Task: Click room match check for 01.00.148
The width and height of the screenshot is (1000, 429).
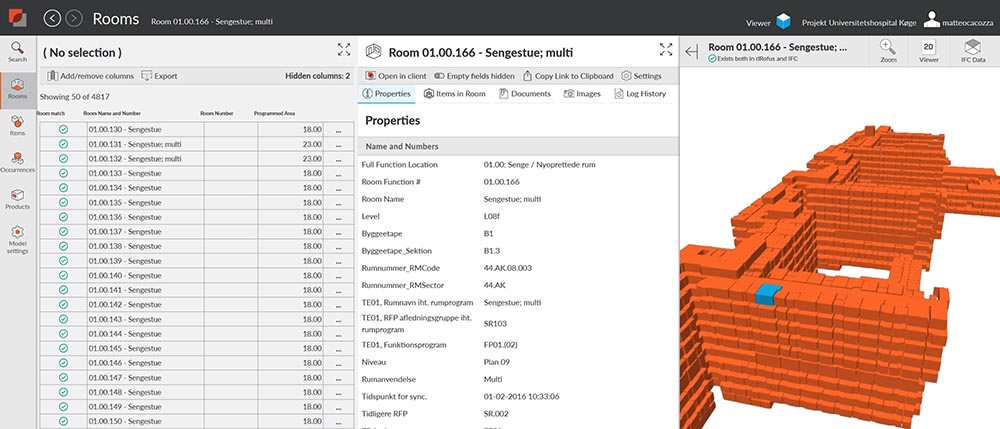Action: coord(63,392)
